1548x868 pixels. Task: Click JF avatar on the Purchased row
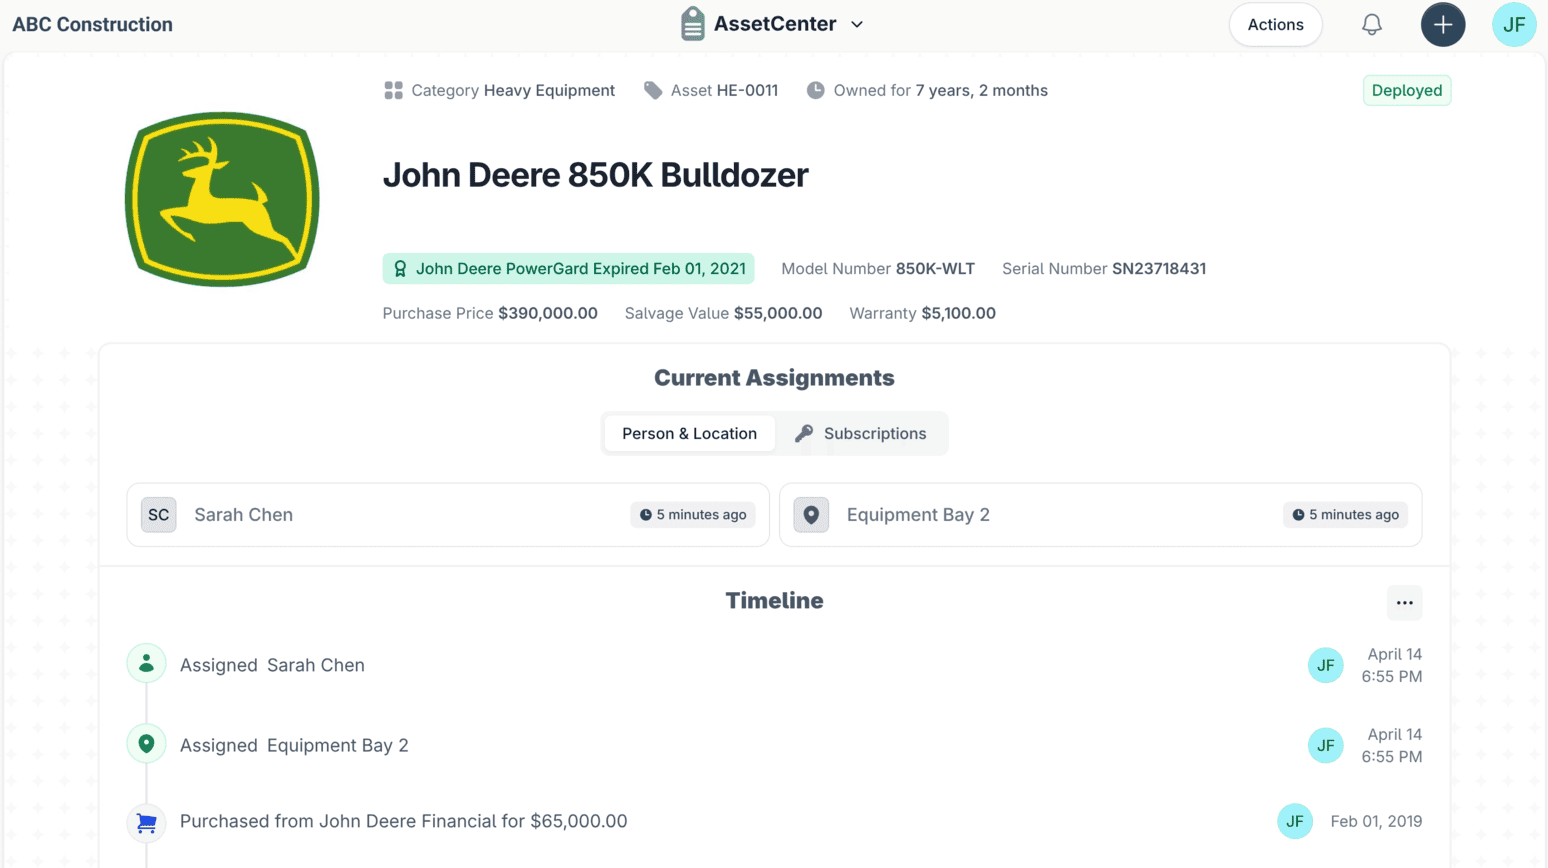pos(1295,821)
